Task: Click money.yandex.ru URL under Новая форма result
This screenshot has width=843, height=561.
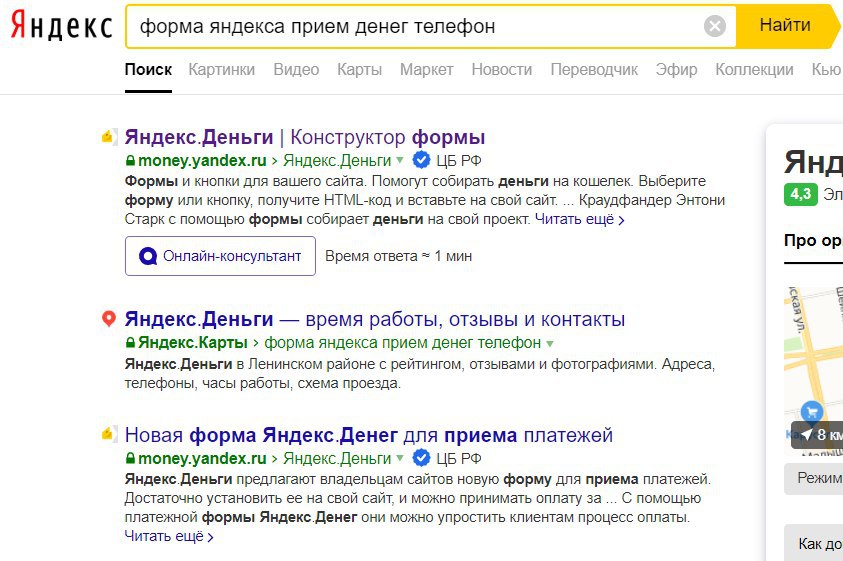Action: (x=202, y=458)
